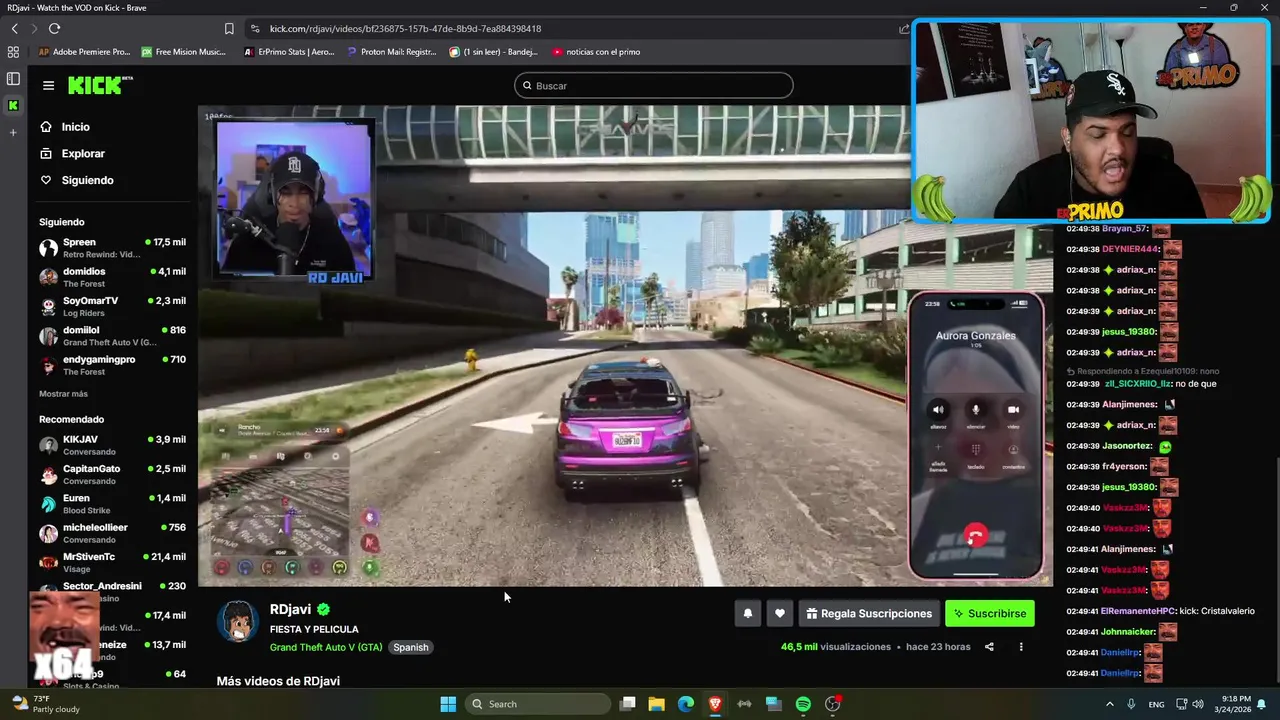Open Euren recommended channel
Screen dimensions: 1280x720
[x=112, y=504]
